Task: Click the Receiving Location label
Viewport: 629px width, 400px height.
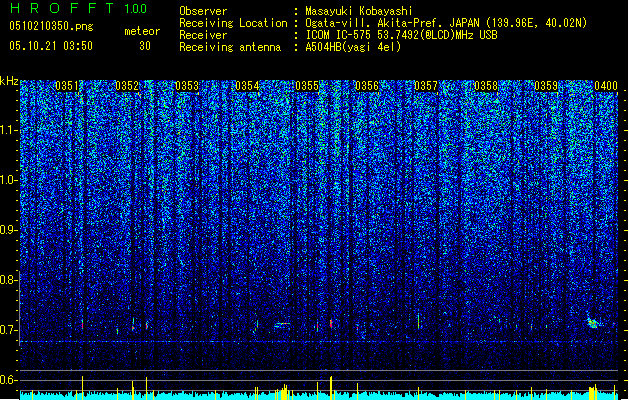Action: pyautogui.click(x=233, y=23)
